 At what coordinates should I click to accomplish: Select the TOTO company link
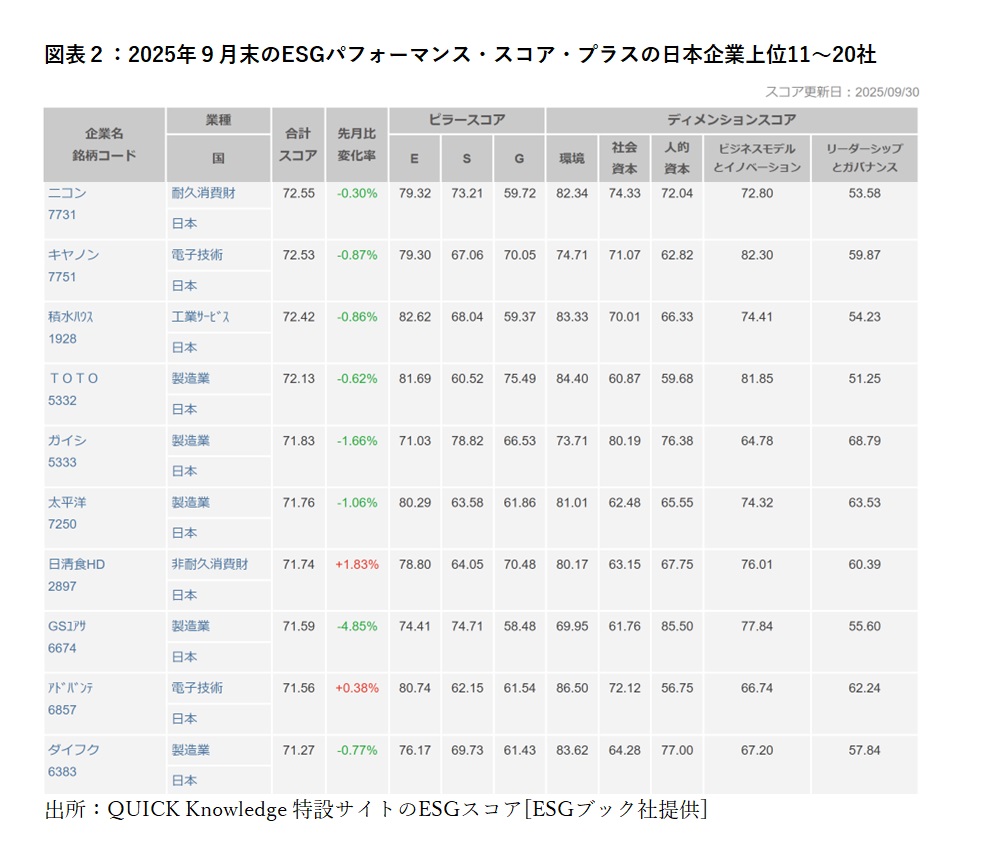pos(74,379)
